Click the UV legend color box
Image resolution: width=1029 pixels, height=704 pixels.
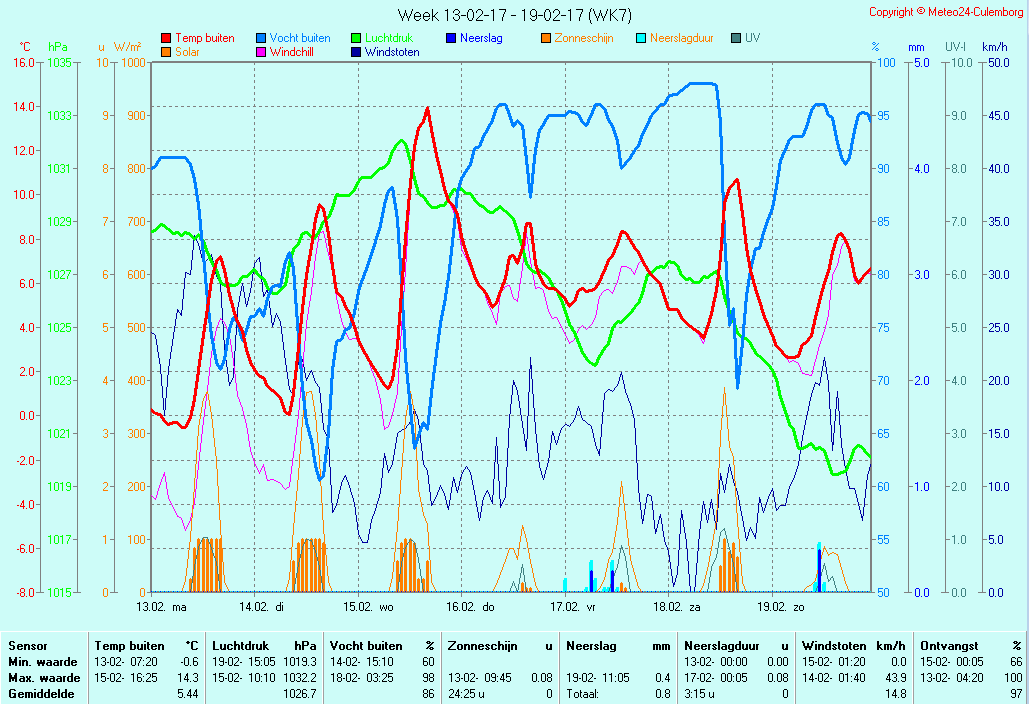point(736,38)
